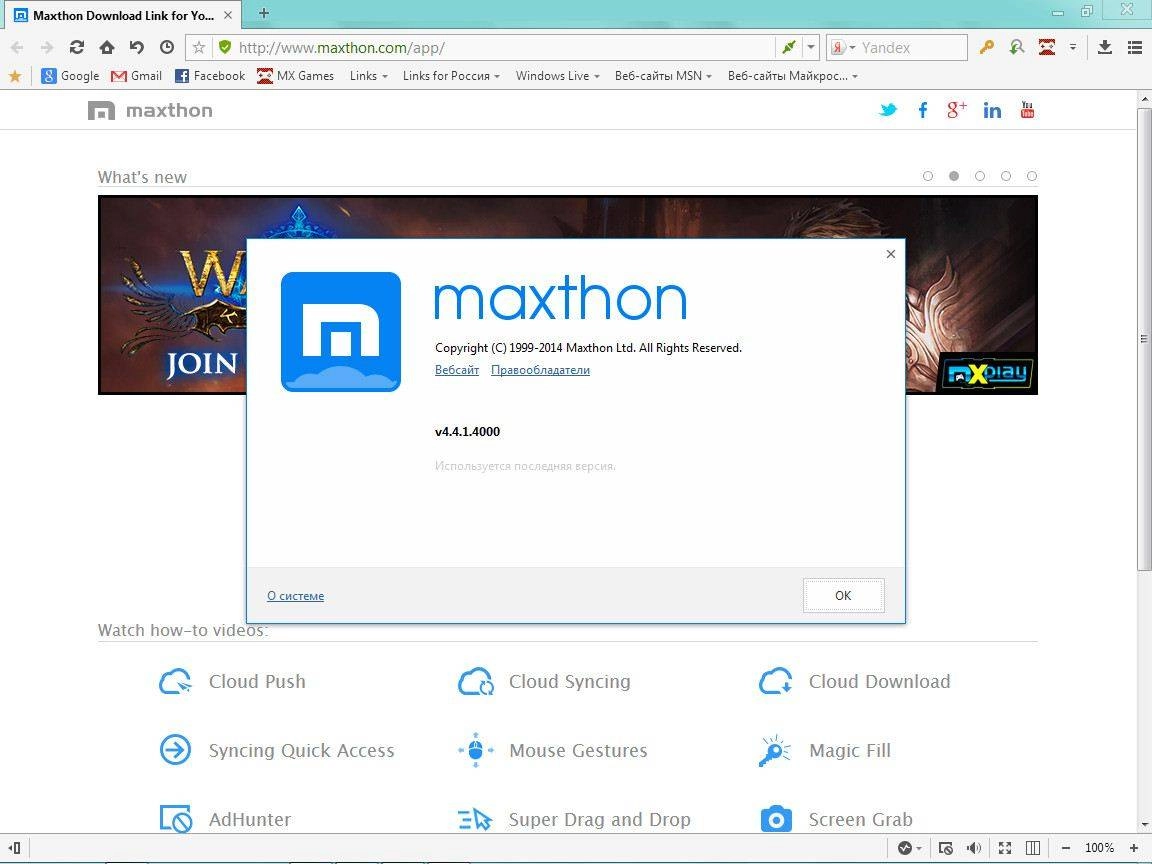Expand the Веб-сайты MSN folder

point(663,76)
